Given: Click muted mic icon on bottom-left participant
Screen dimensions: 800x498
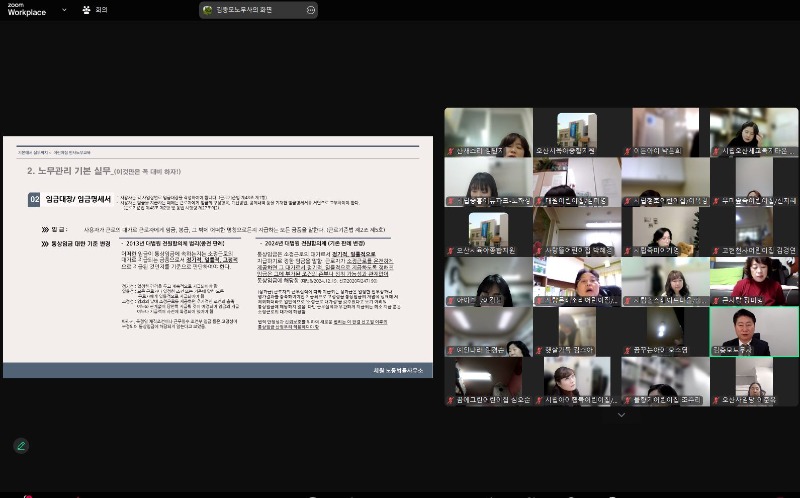Looking at the screenshot, I should [x=452, y=401].
